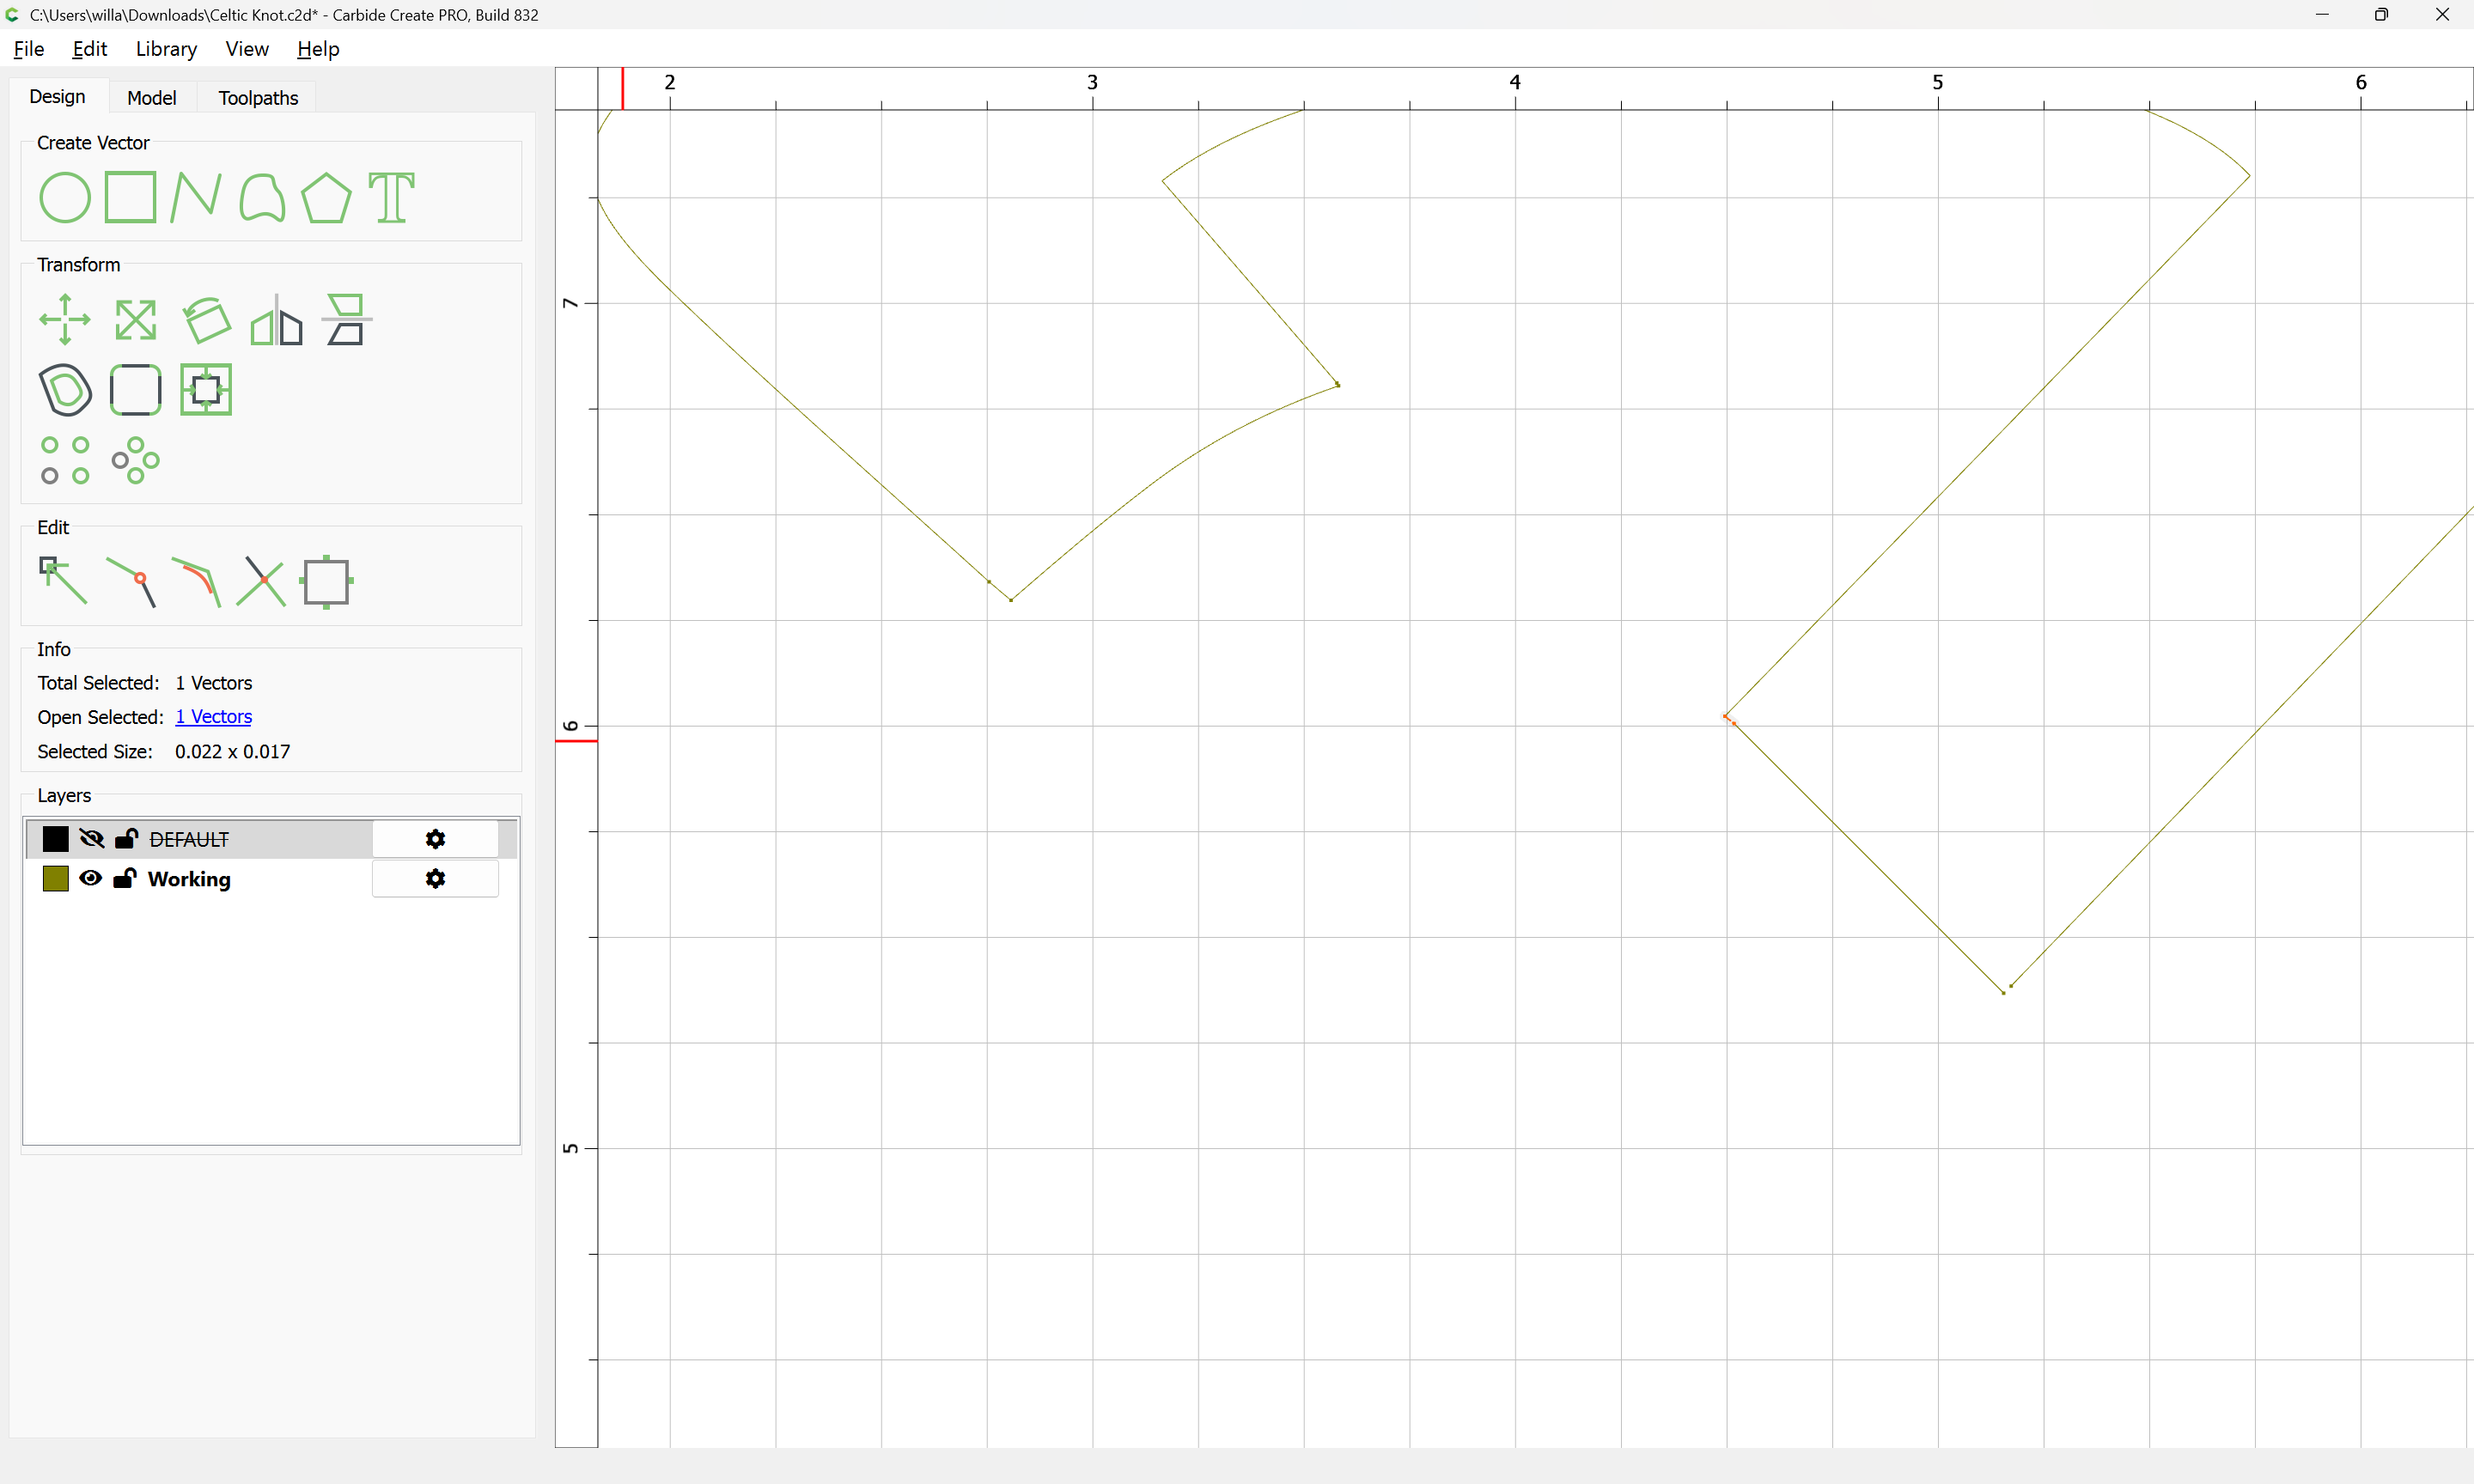
Task: Click the '1 Vectors' open selected link
Action: point(213,717)
